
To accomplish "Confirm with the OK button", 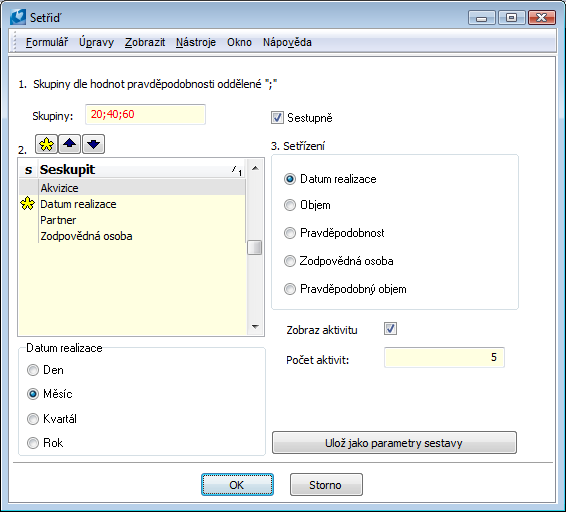I will 237,485.
